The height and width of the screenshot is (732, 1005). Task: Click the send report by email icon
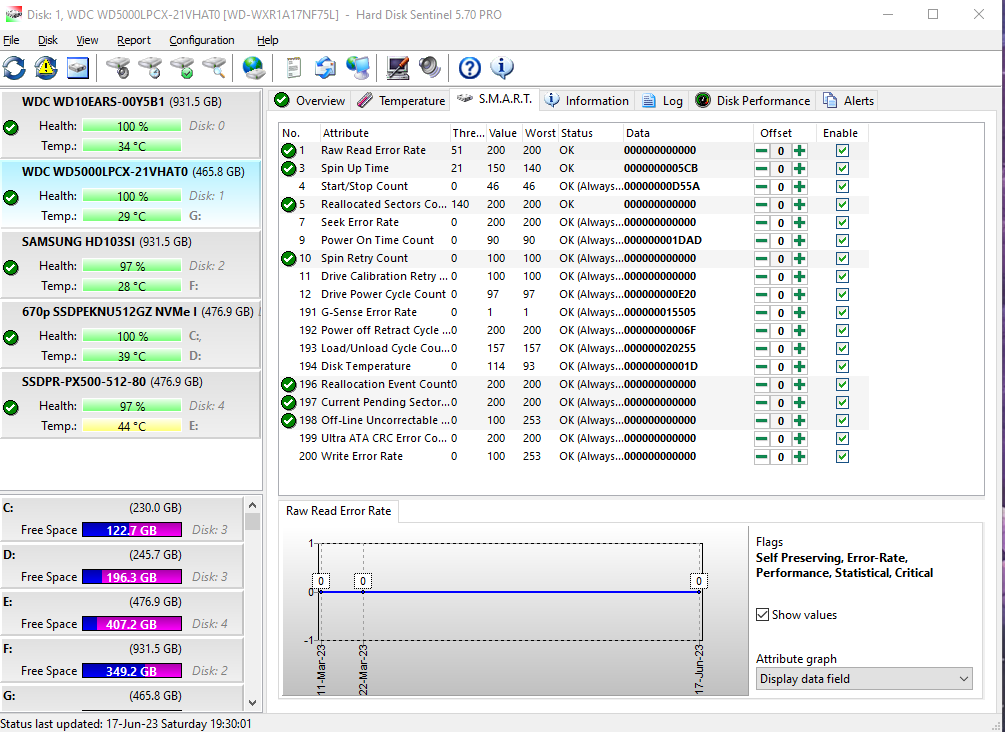326,67
